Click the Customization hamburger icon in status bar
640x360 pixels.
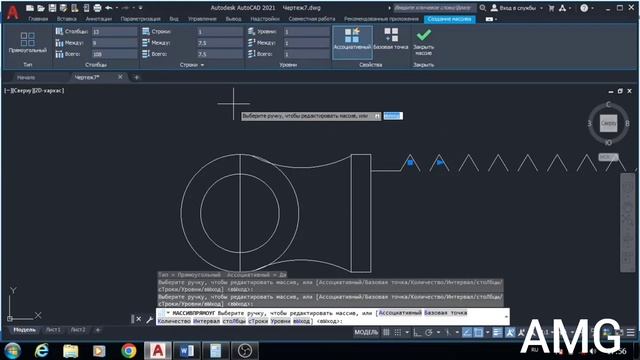(x=631, y=333)
